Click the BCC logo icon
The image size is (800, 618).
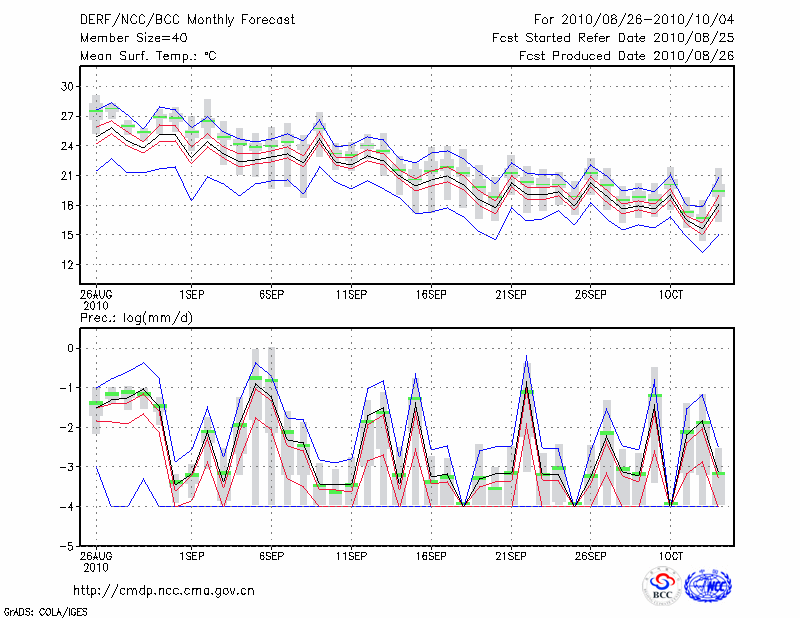tap(662, 586)
